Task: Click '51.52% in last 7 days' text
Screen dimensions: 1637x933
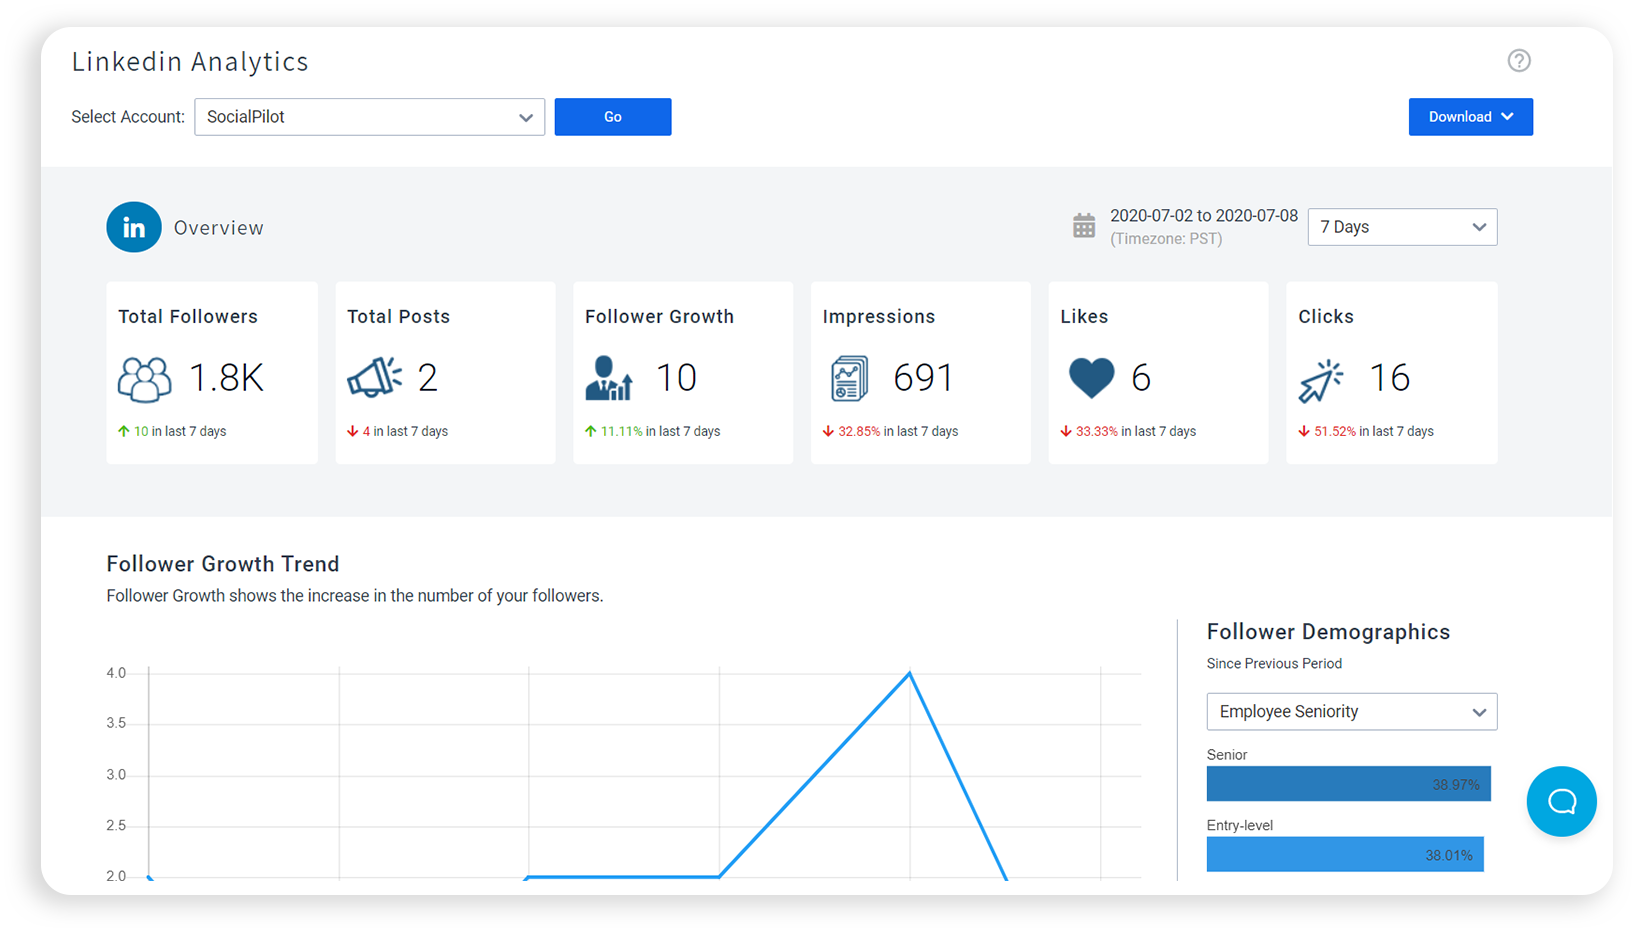Action: tap(1374, 432)
